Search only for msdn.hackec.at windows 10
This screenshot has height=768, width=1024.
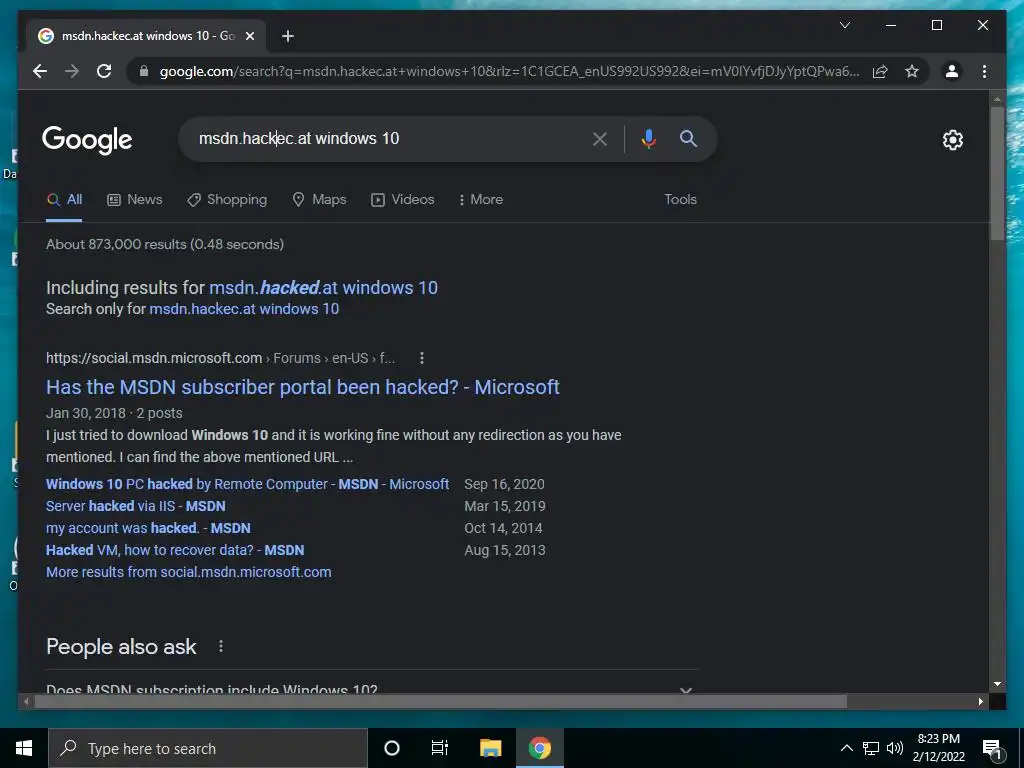[244, 309]
